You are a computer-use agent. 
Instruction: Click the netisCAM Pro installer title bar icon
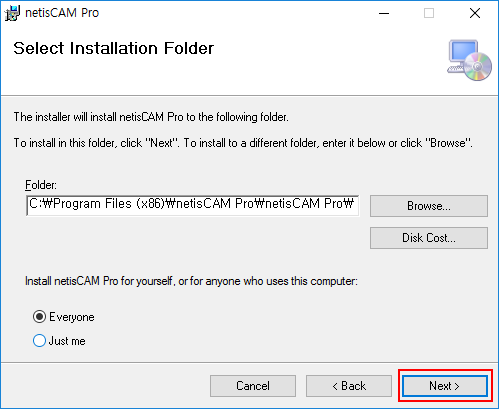click(12, 13)
